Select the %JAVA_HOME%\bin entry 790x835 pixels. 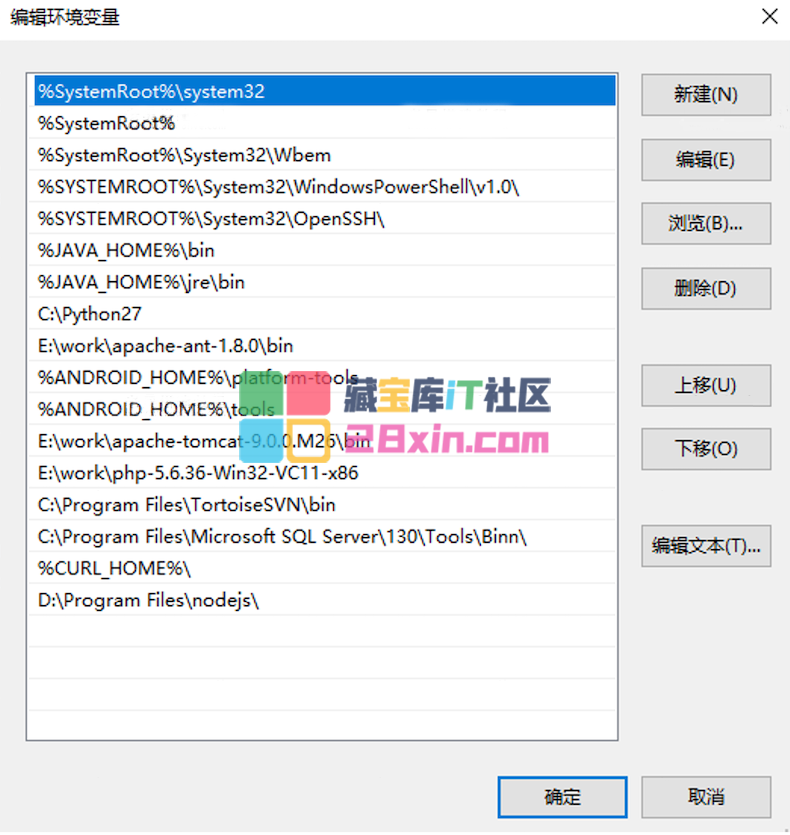[x=126, y=250]
